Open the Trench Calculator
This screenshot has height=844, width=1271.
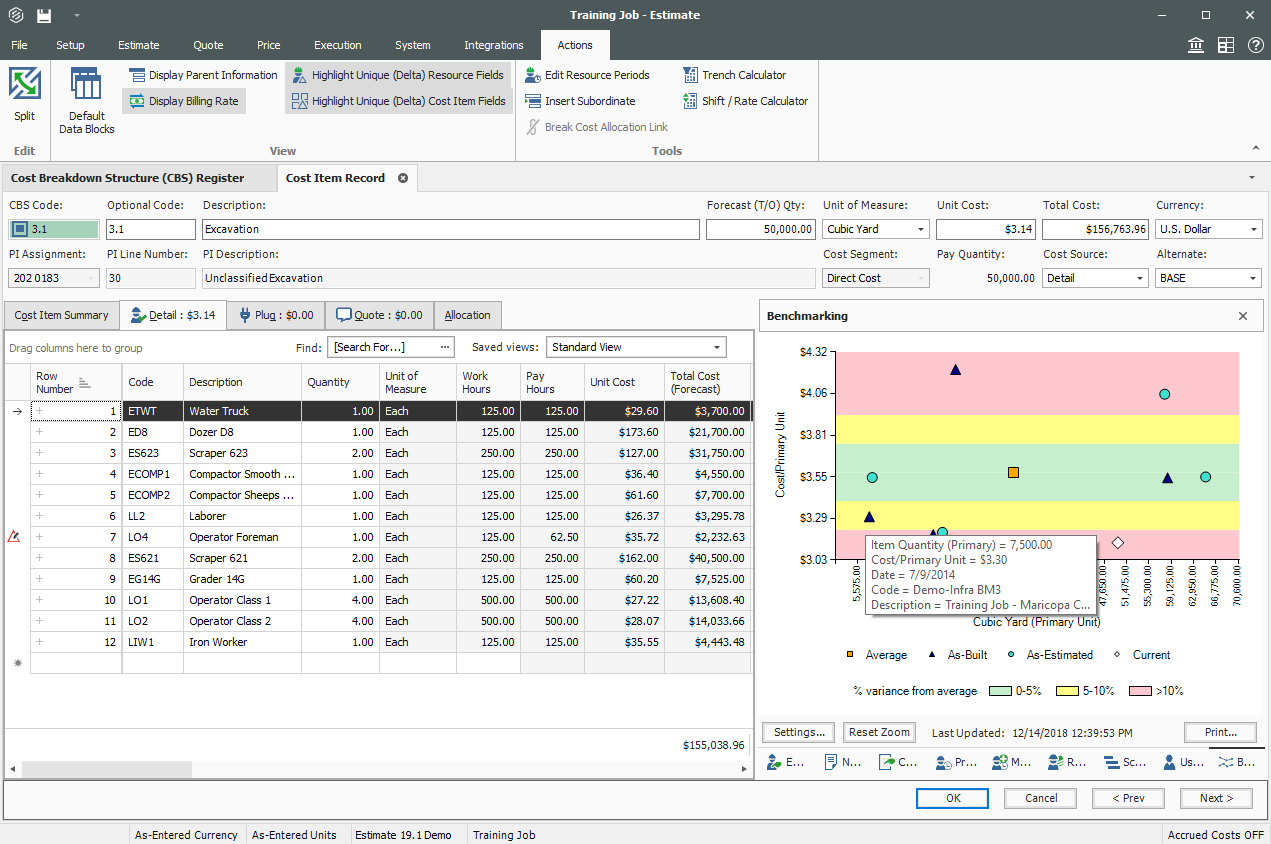tap(734, 75)
